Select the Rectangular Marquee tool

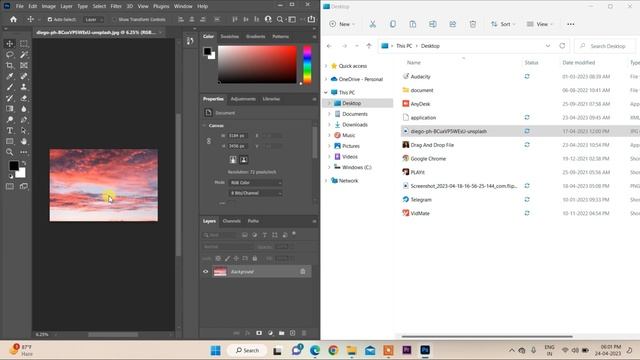[x=24, y=44]
